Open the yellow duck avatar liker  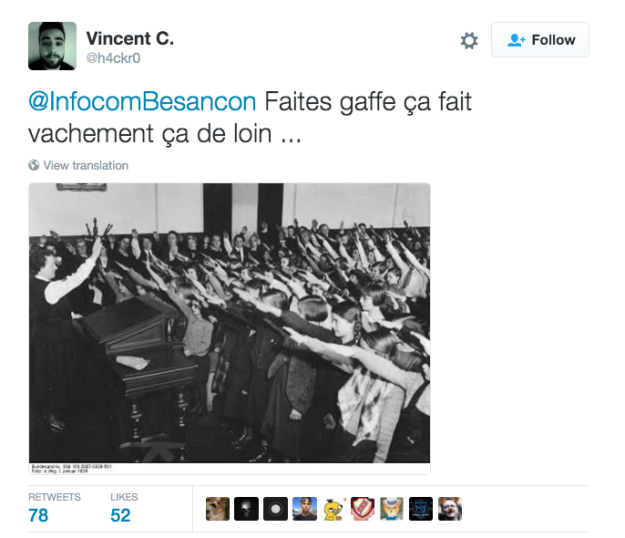tap(334, 509)
